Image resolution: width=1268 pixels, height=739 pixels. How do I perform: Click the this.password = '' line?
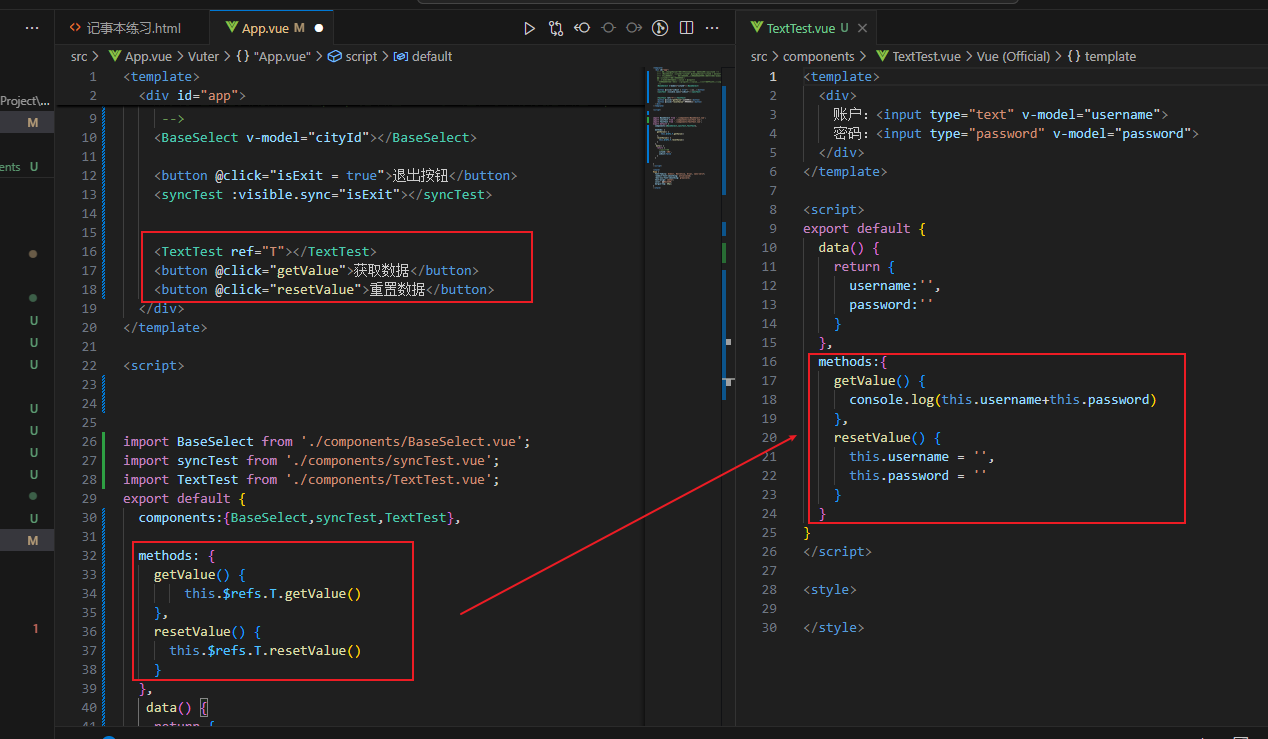pyautogui.click(x=918, y=475)
